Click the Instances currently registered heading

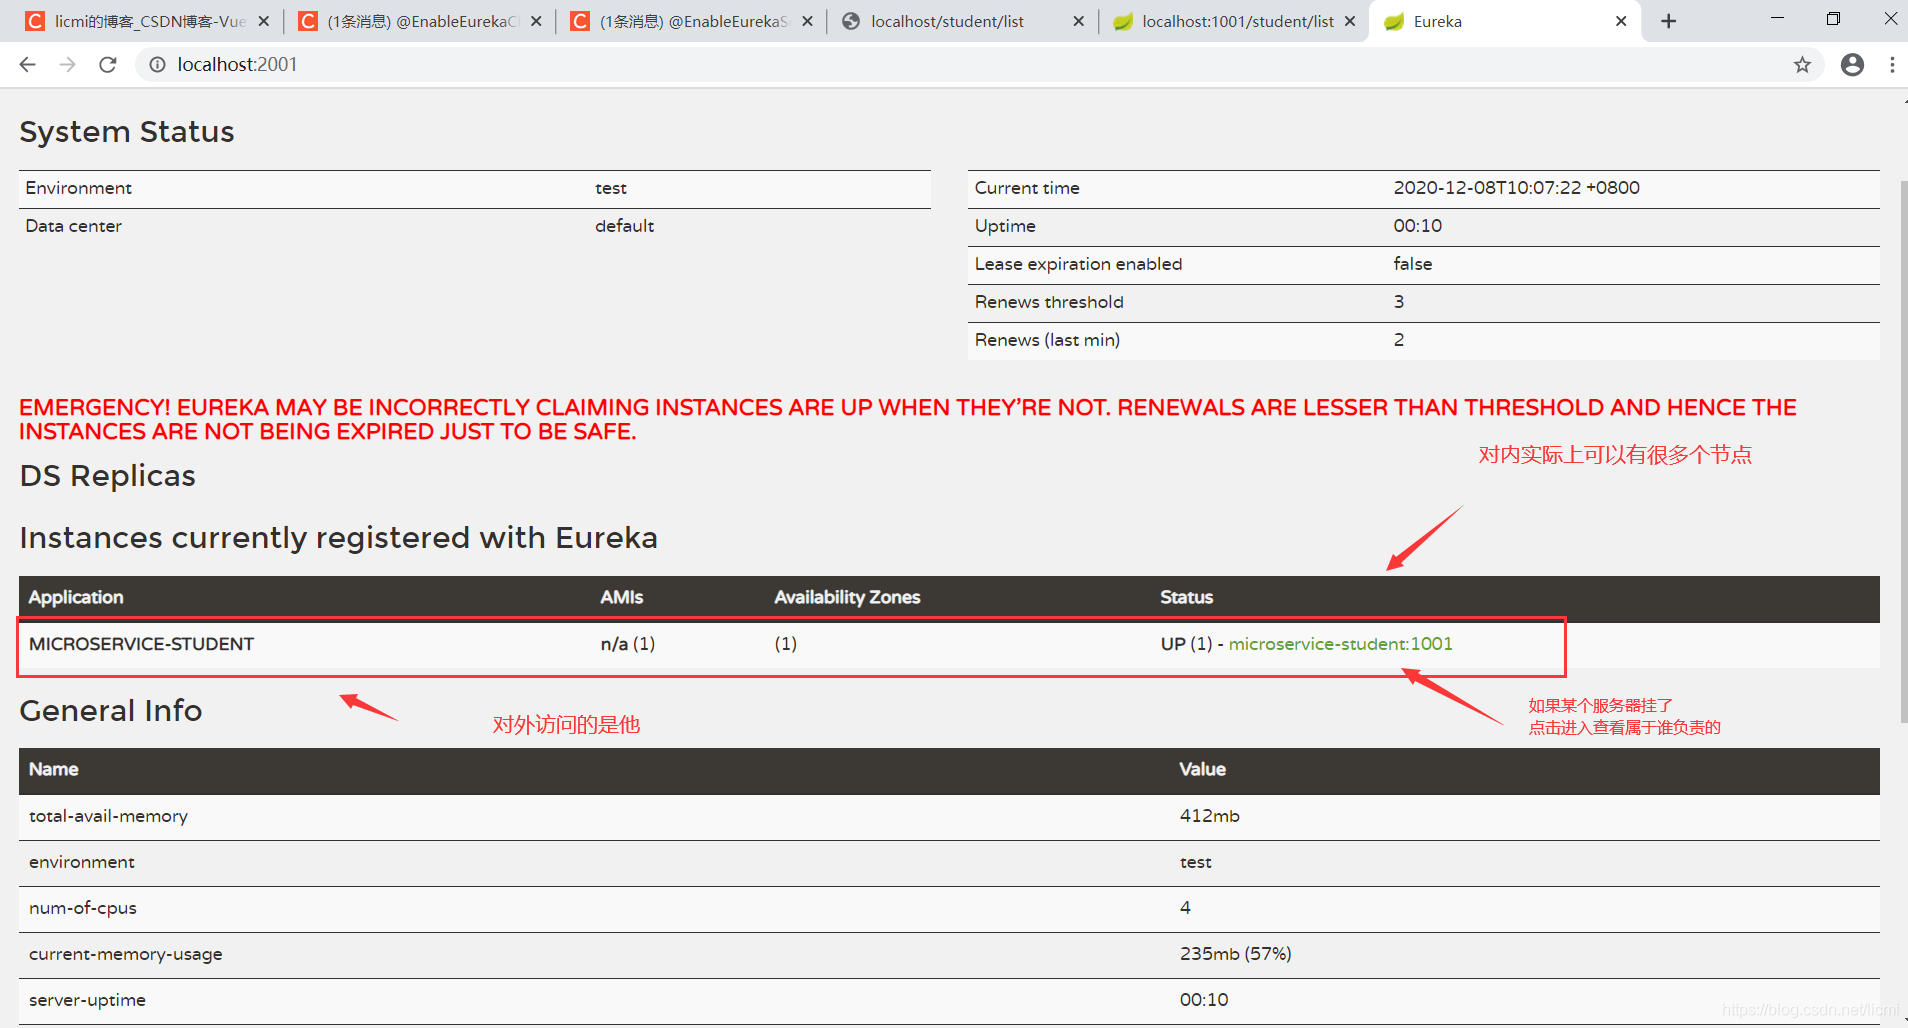click(338, 538)
